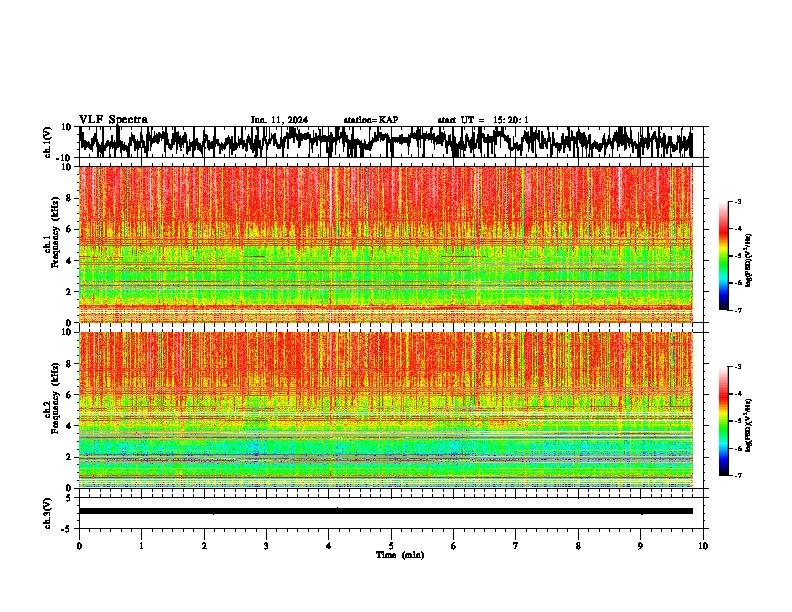Click the ch.2 frequency spectrogram panel
The image size is (792, 612).
386,410
